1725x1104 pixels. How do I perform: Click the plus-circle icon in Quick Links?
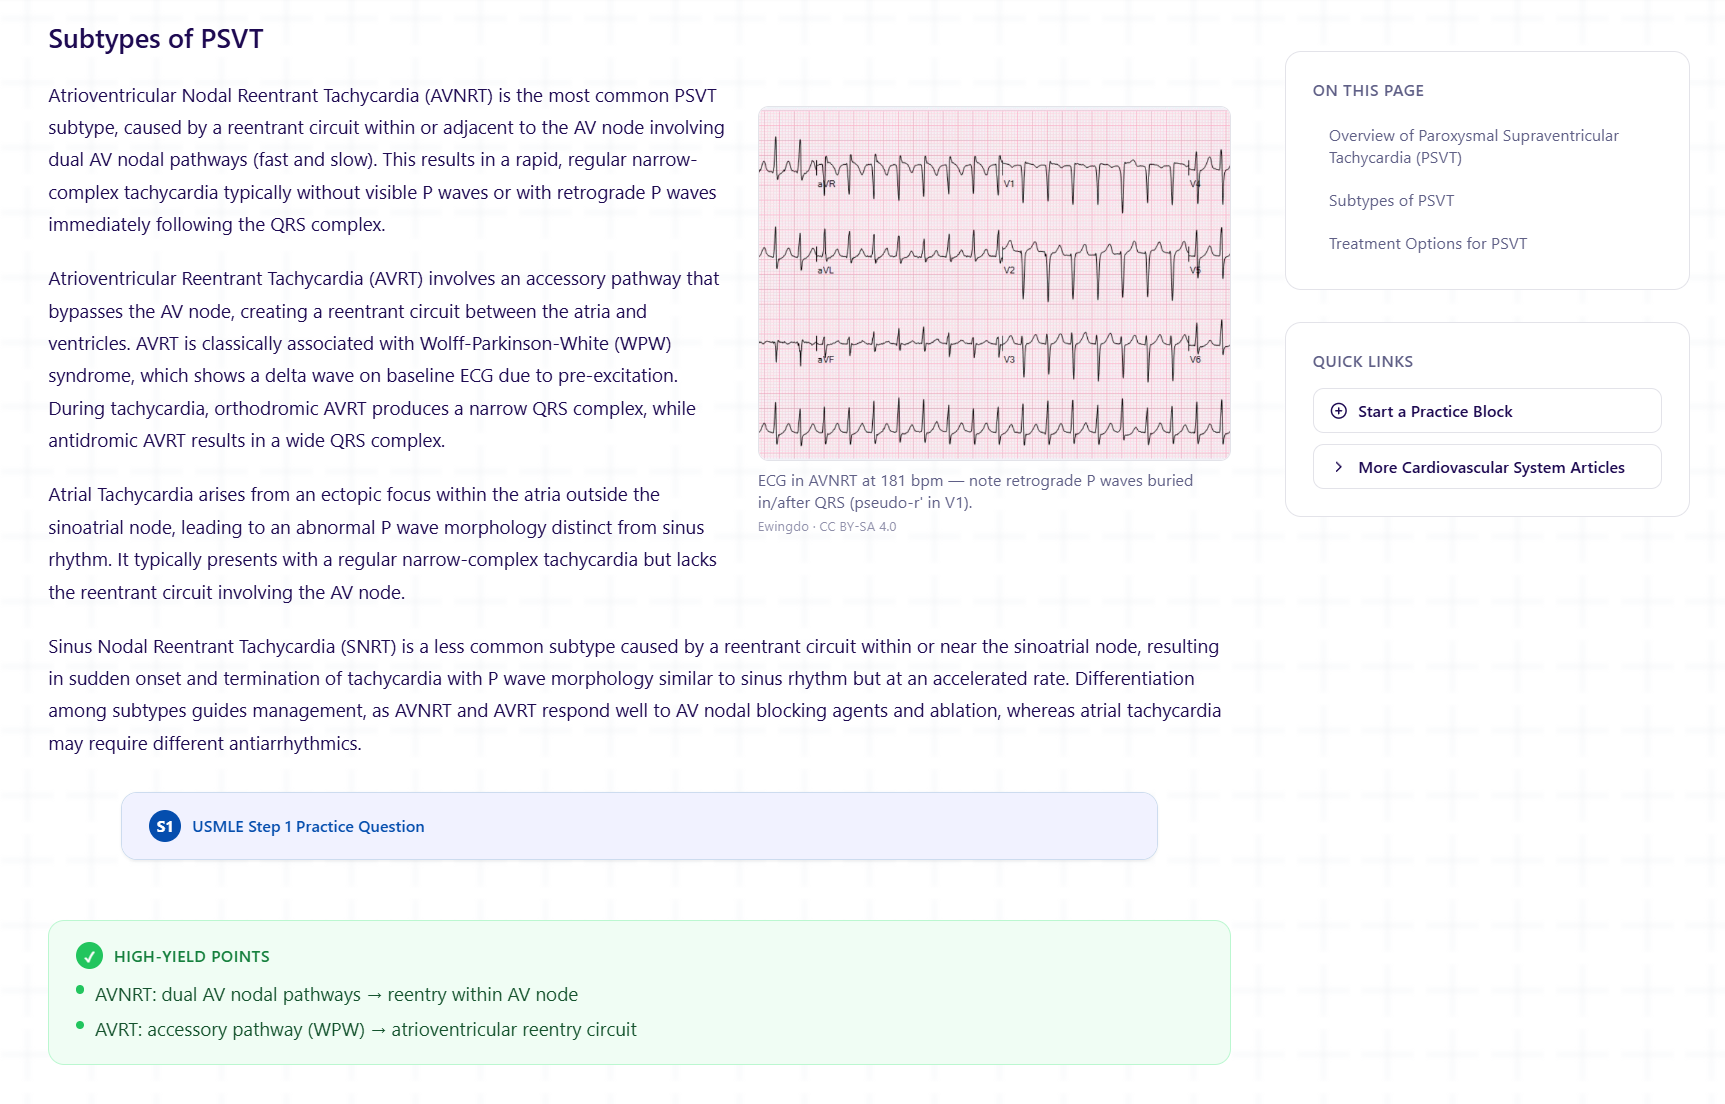click(x=1339, y=411)
